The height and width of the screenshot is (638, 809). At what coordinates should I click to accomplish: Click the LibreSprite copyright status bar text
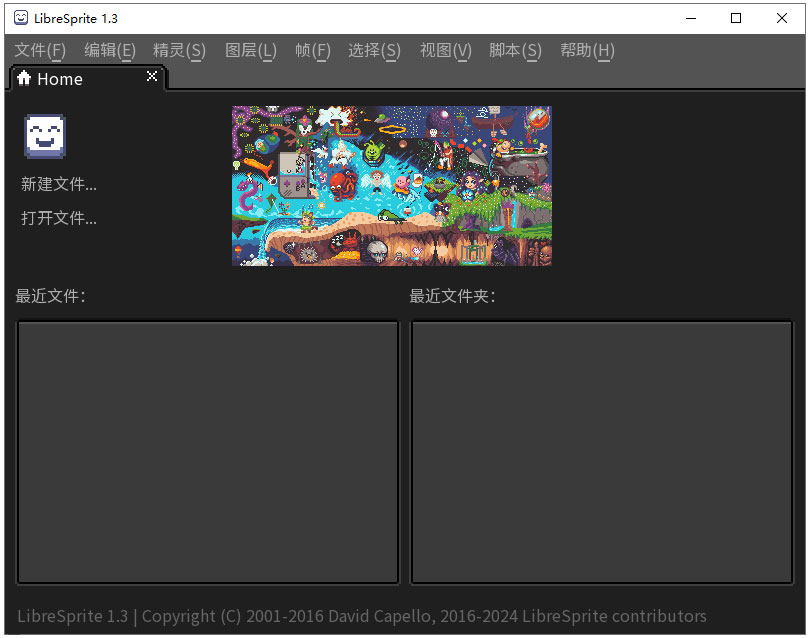(x=362, y=616)
